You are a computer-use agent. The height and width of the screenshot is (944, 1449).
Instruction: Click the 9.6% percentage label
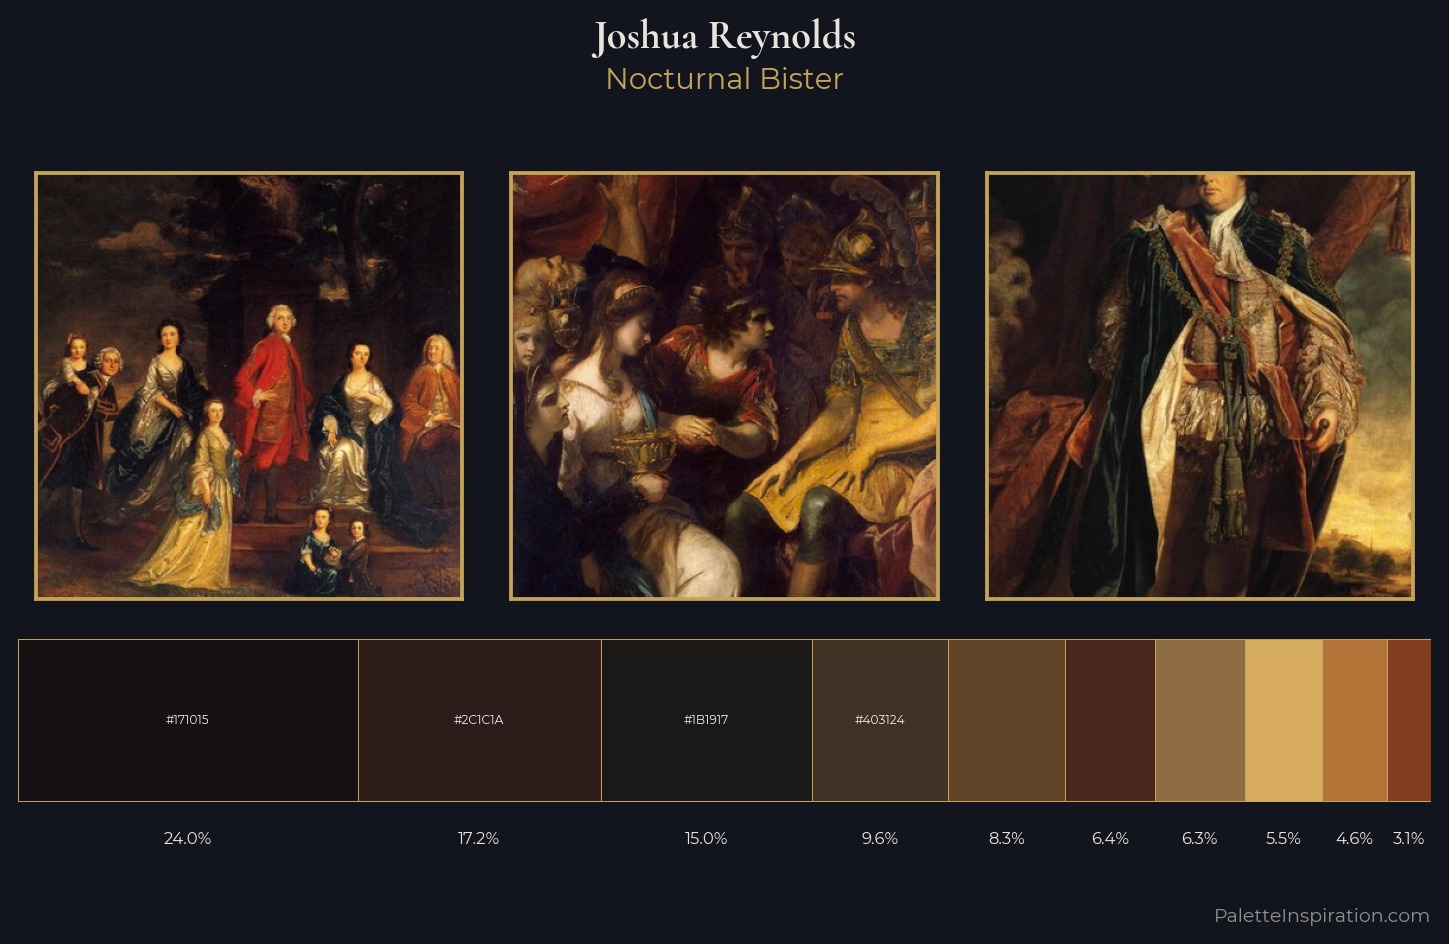click(880, 838)
